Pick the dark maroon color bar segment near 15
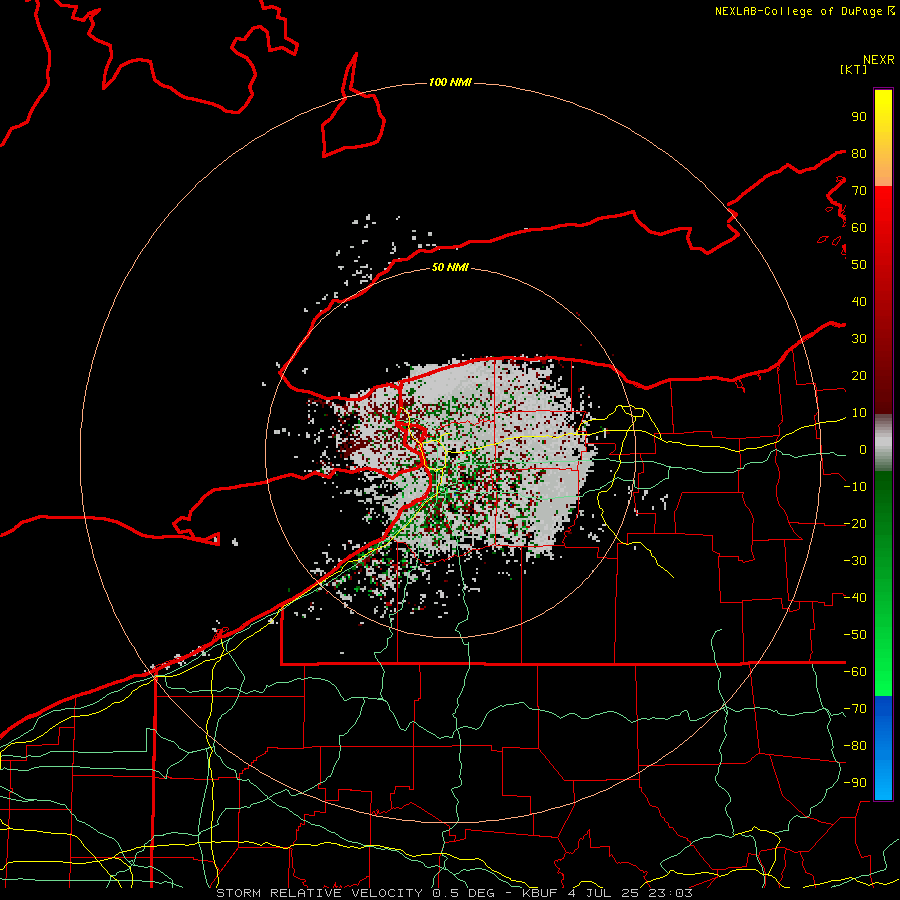Image resolution: width=900 pixels, height=900 pixels. point(883,394)
